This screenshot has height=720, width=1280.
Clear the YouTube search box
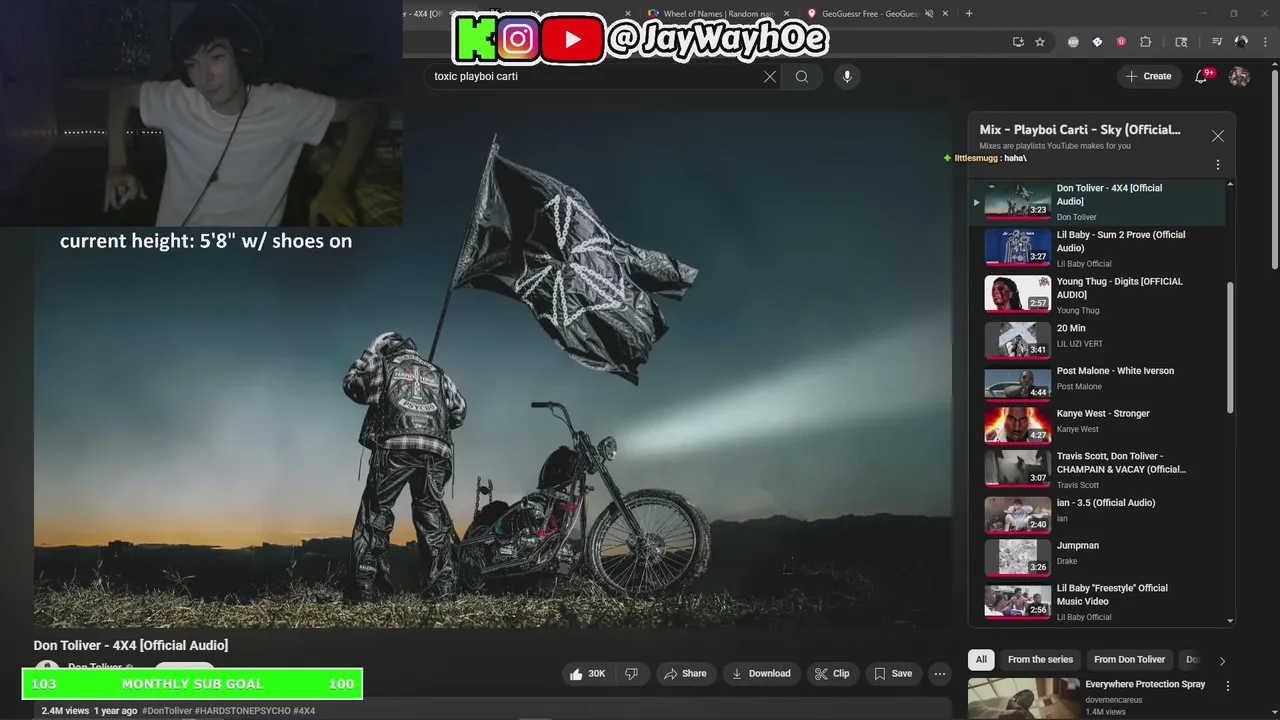770,77
